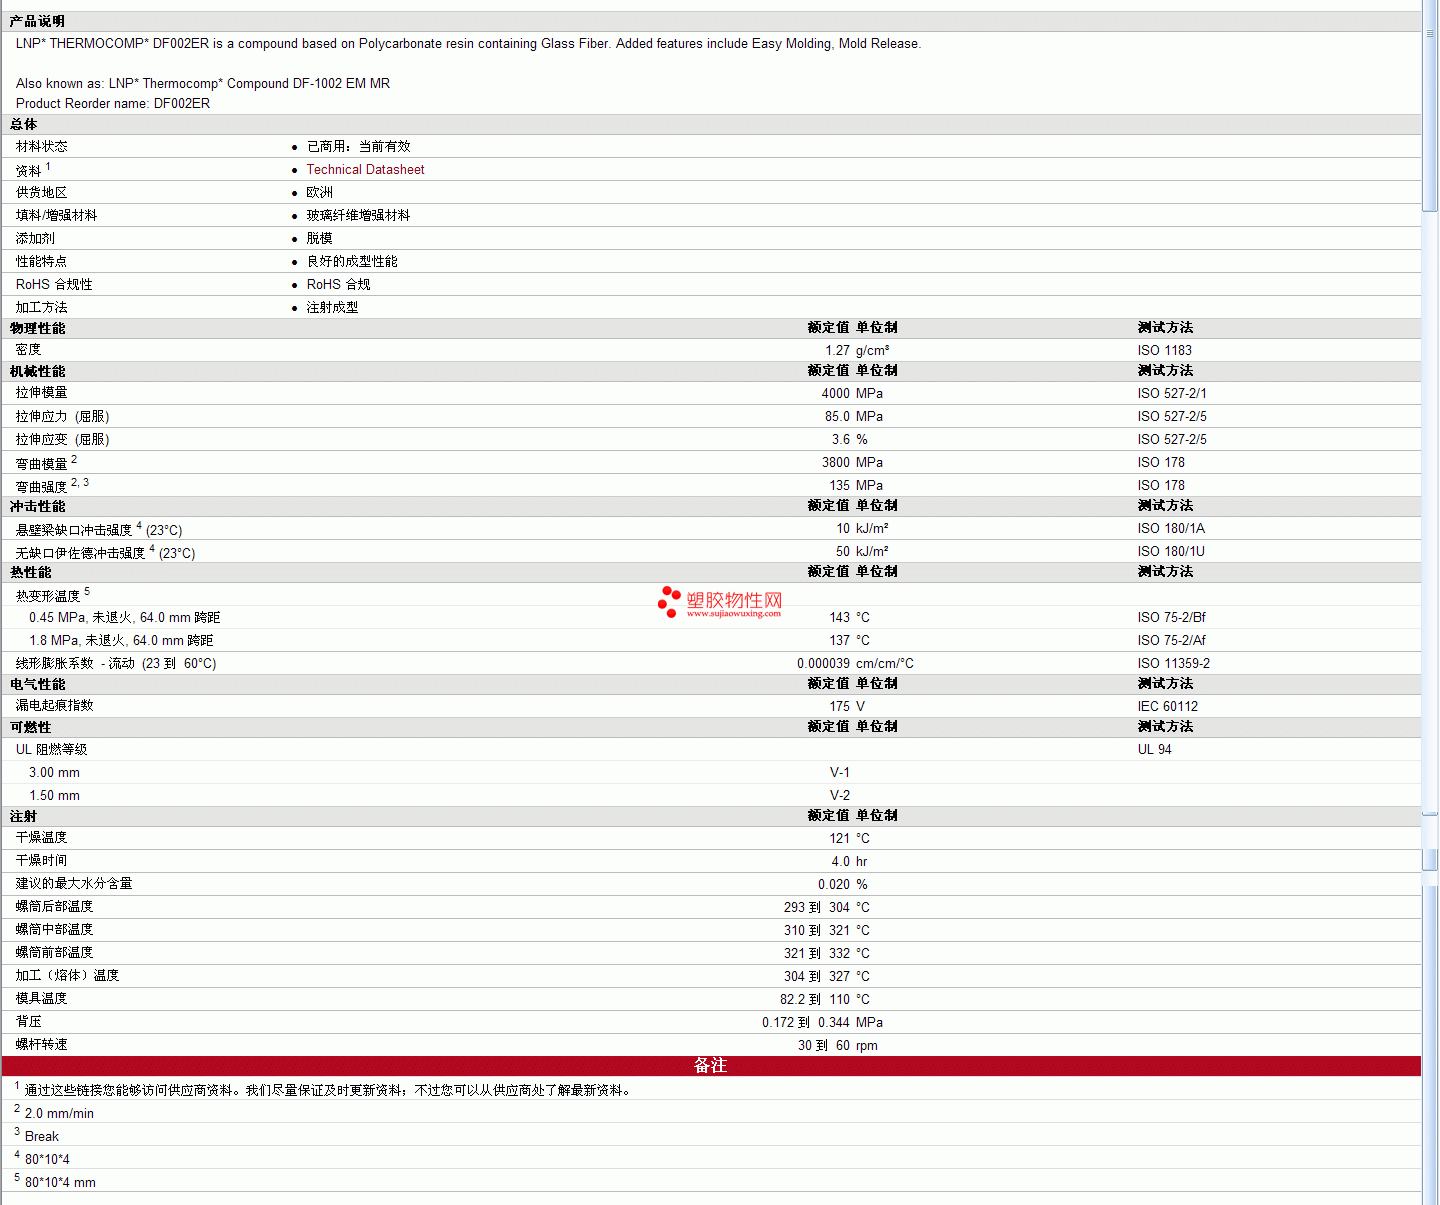Select the 热性能 section heading
The height and width of the screenshot is (1205, 1440).
30,572
